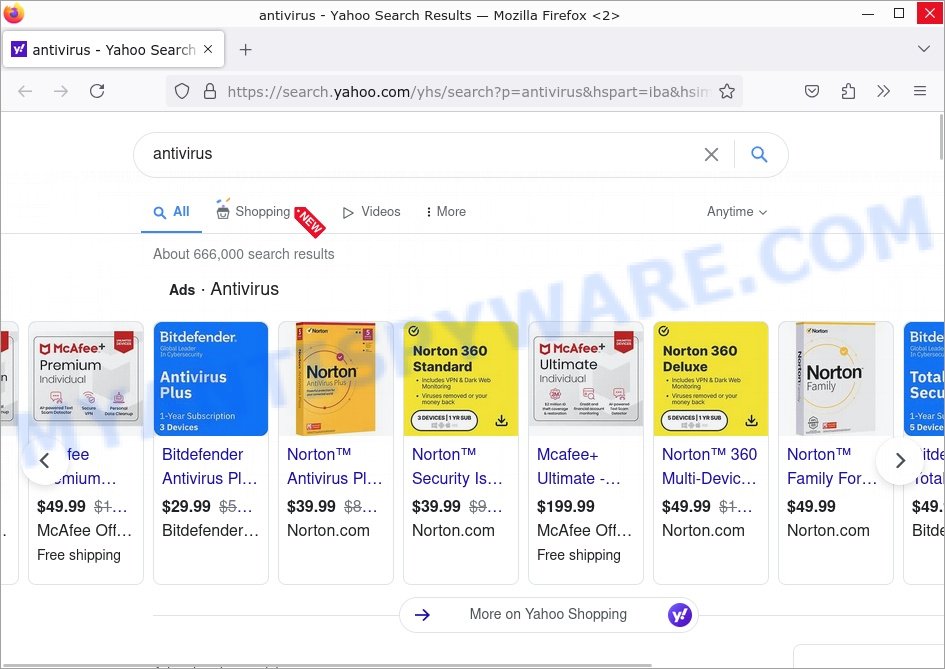This screenshot has height=669, width=945.
Task: Maximize the Firefox window
Action: point(899,13)
